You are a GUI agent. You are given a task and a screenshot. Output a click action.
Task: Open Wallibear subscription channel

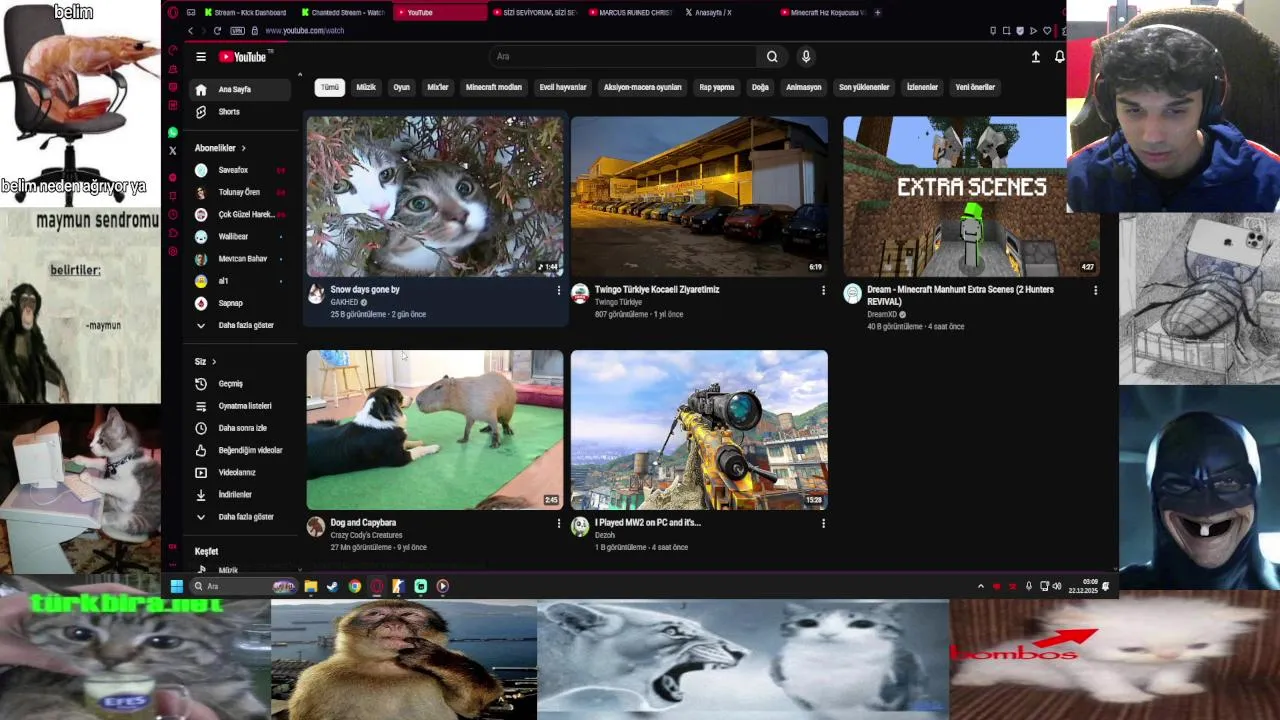[x=242, y=237]
